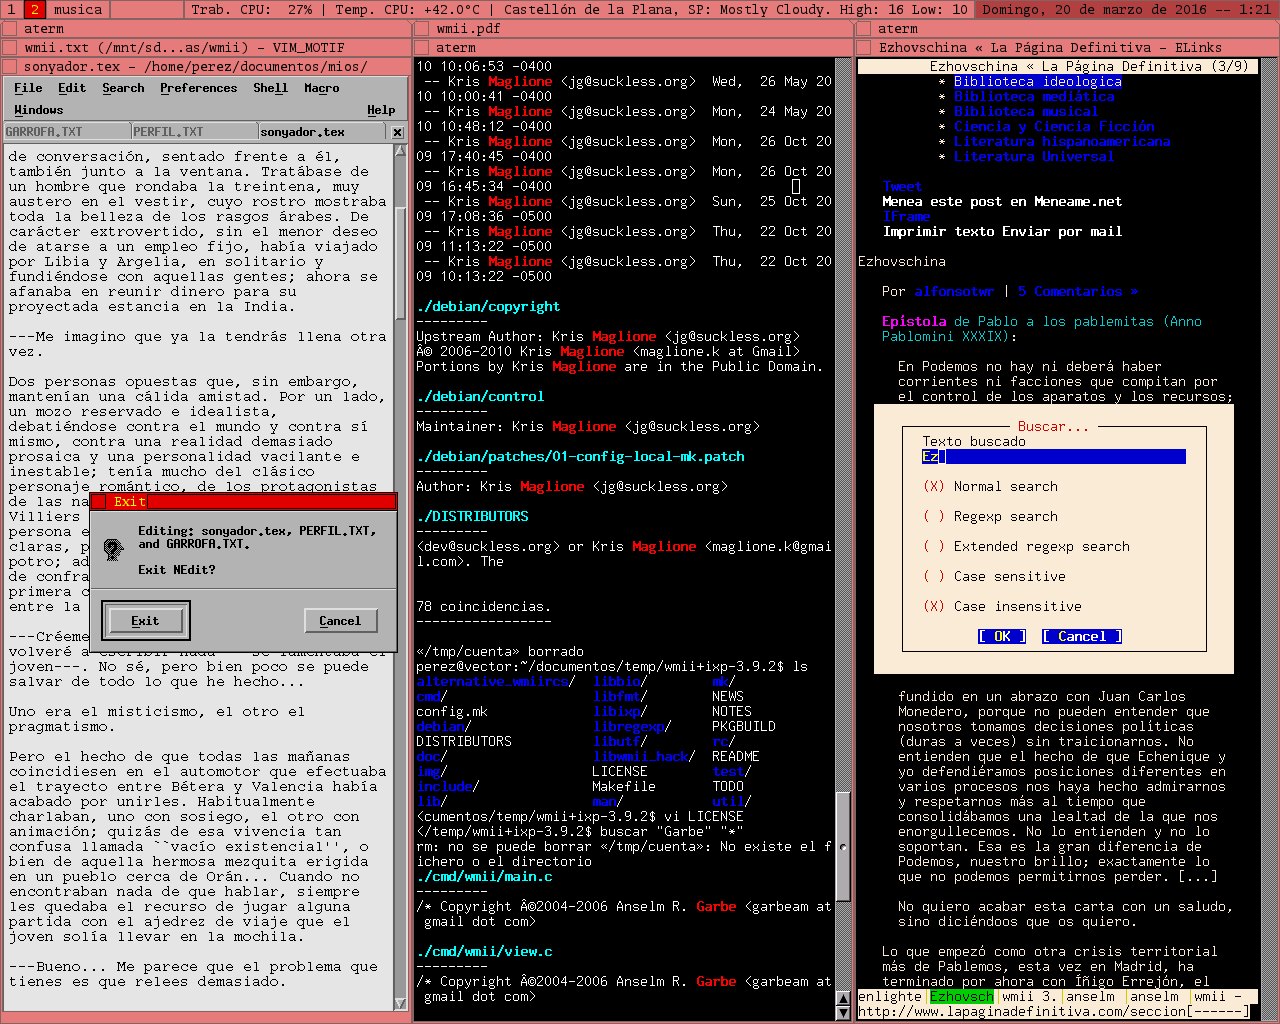Click the Tweet link in ELinks
The width and height of the screenshot is (1280, 1024).
(x=902, y=186)
